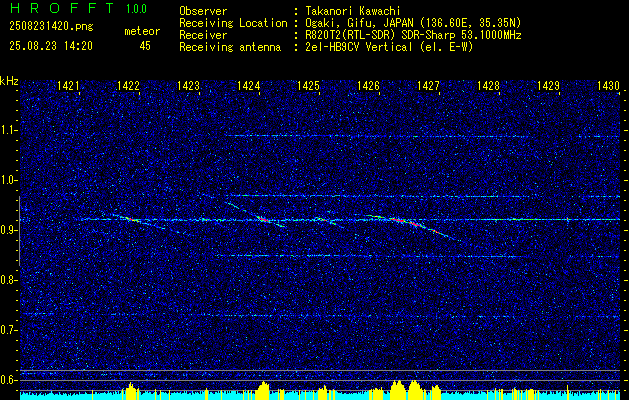Viewport: 629px width, 400px height.
Task: Click the 1422 time axis label
Action: click(128, 86)
